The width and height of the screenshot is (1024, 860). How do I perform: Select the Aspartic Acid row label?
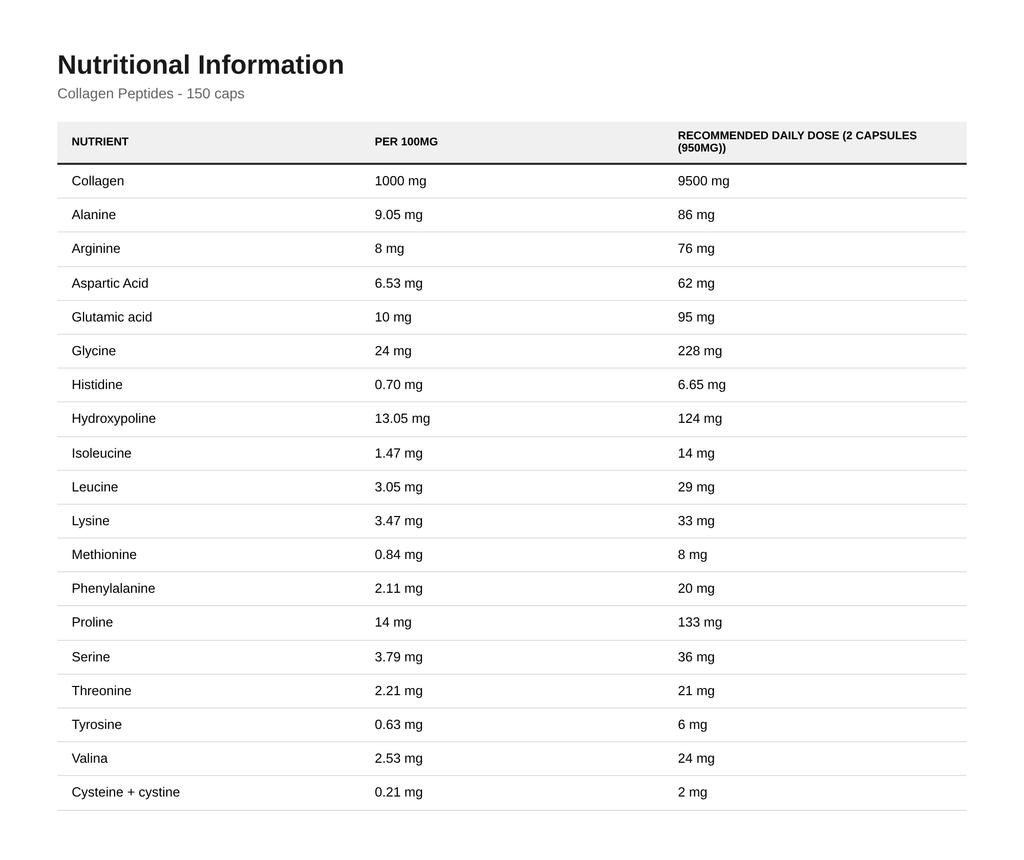[110, 283]
